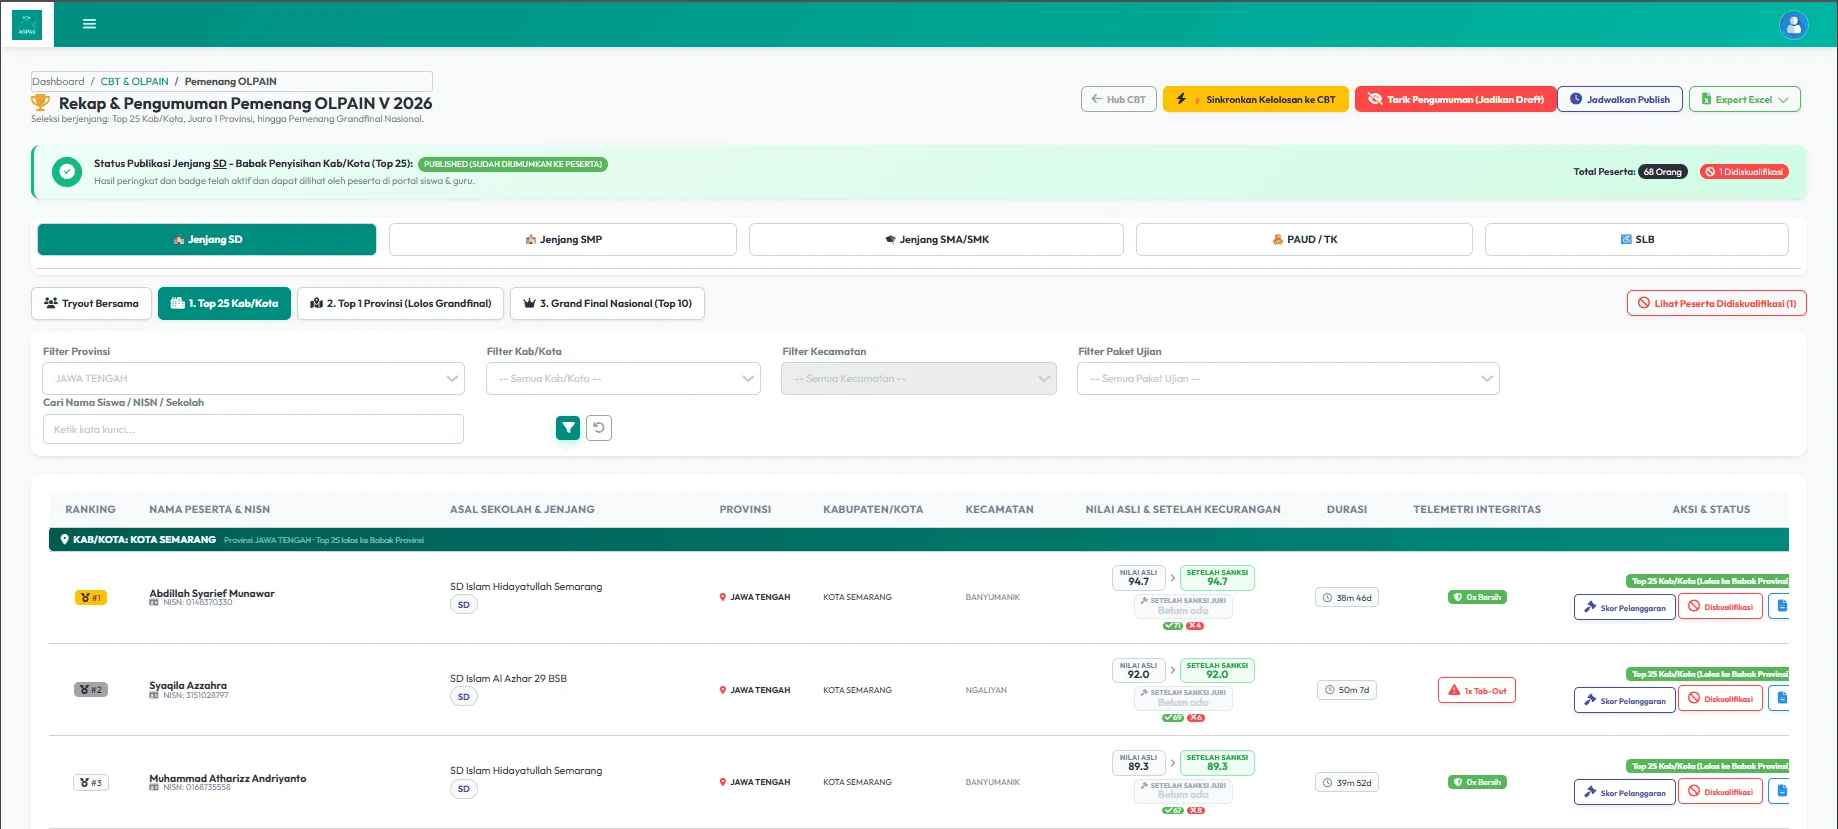Go back to Hub CBT
1838x829 pixels.
tap(1119, 100)
